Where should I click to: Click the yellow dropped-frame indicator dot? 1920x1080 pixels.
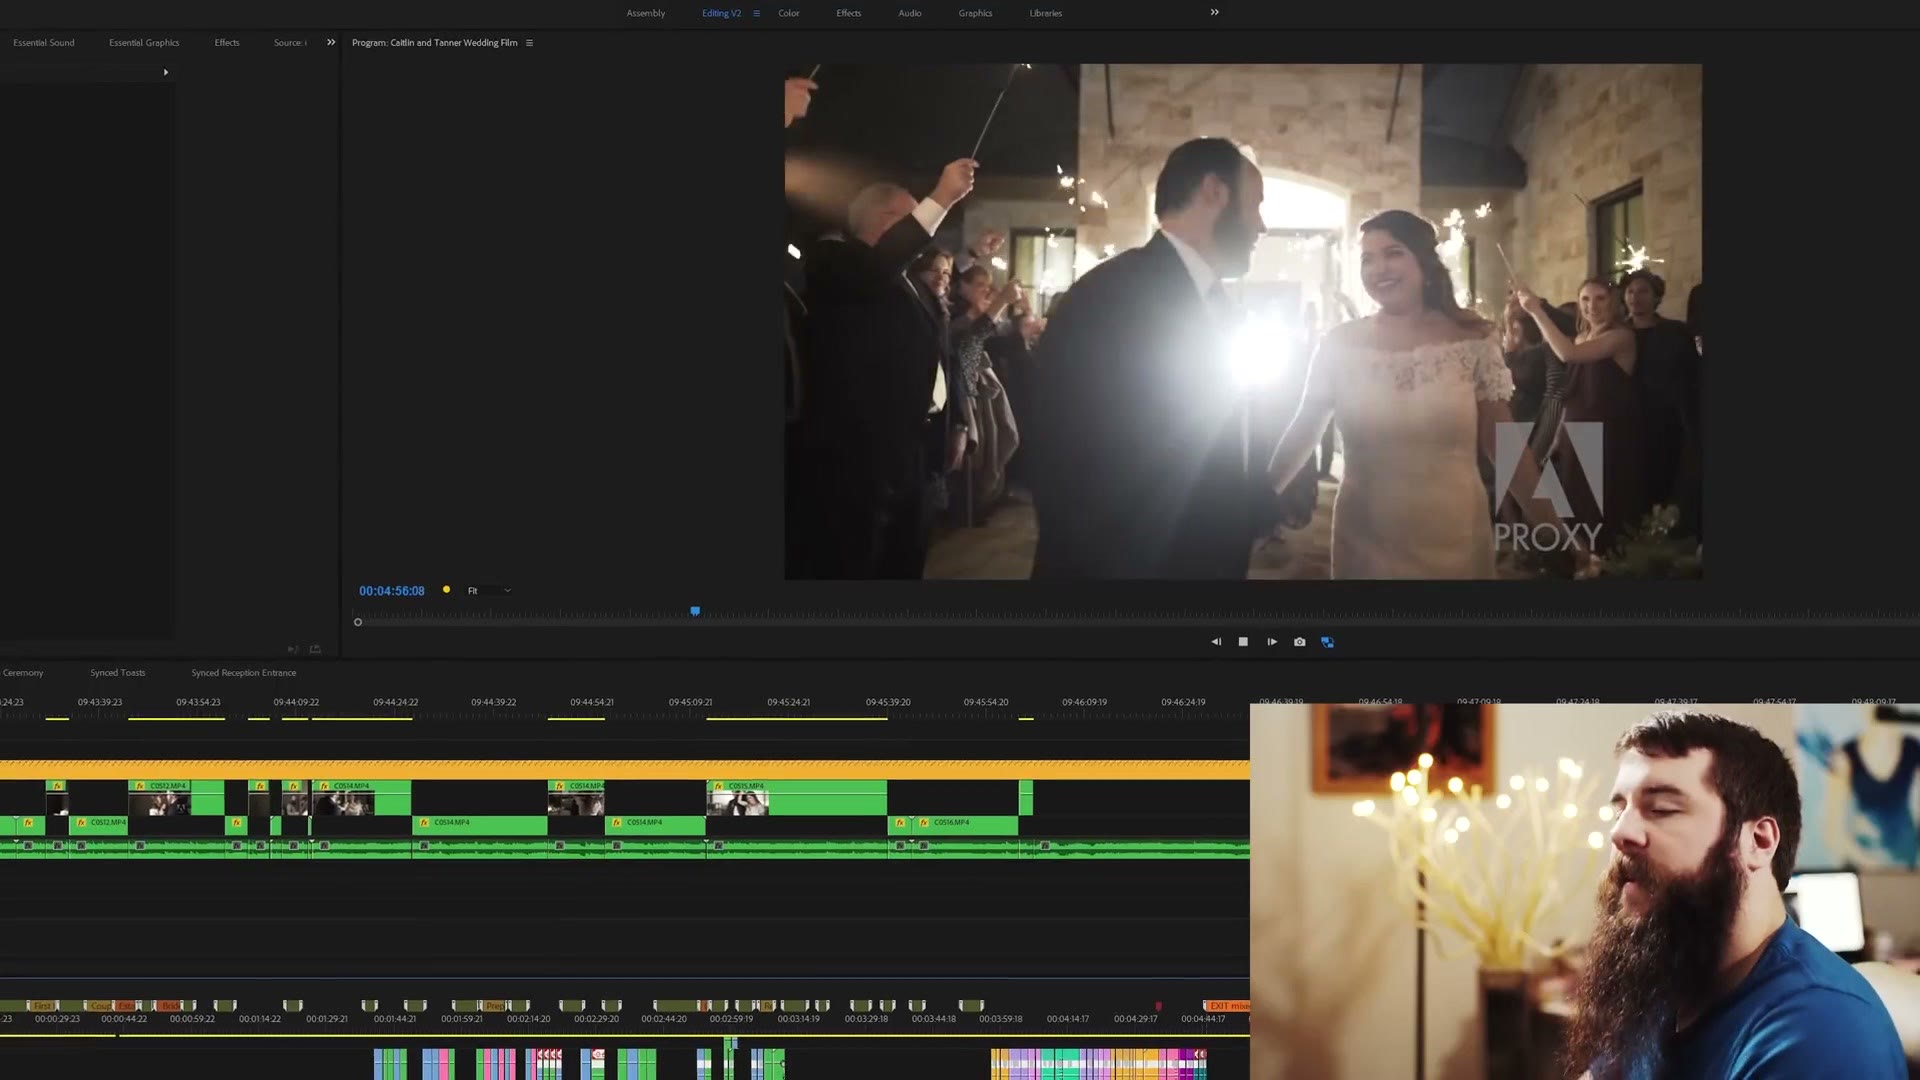coord(446,590)
